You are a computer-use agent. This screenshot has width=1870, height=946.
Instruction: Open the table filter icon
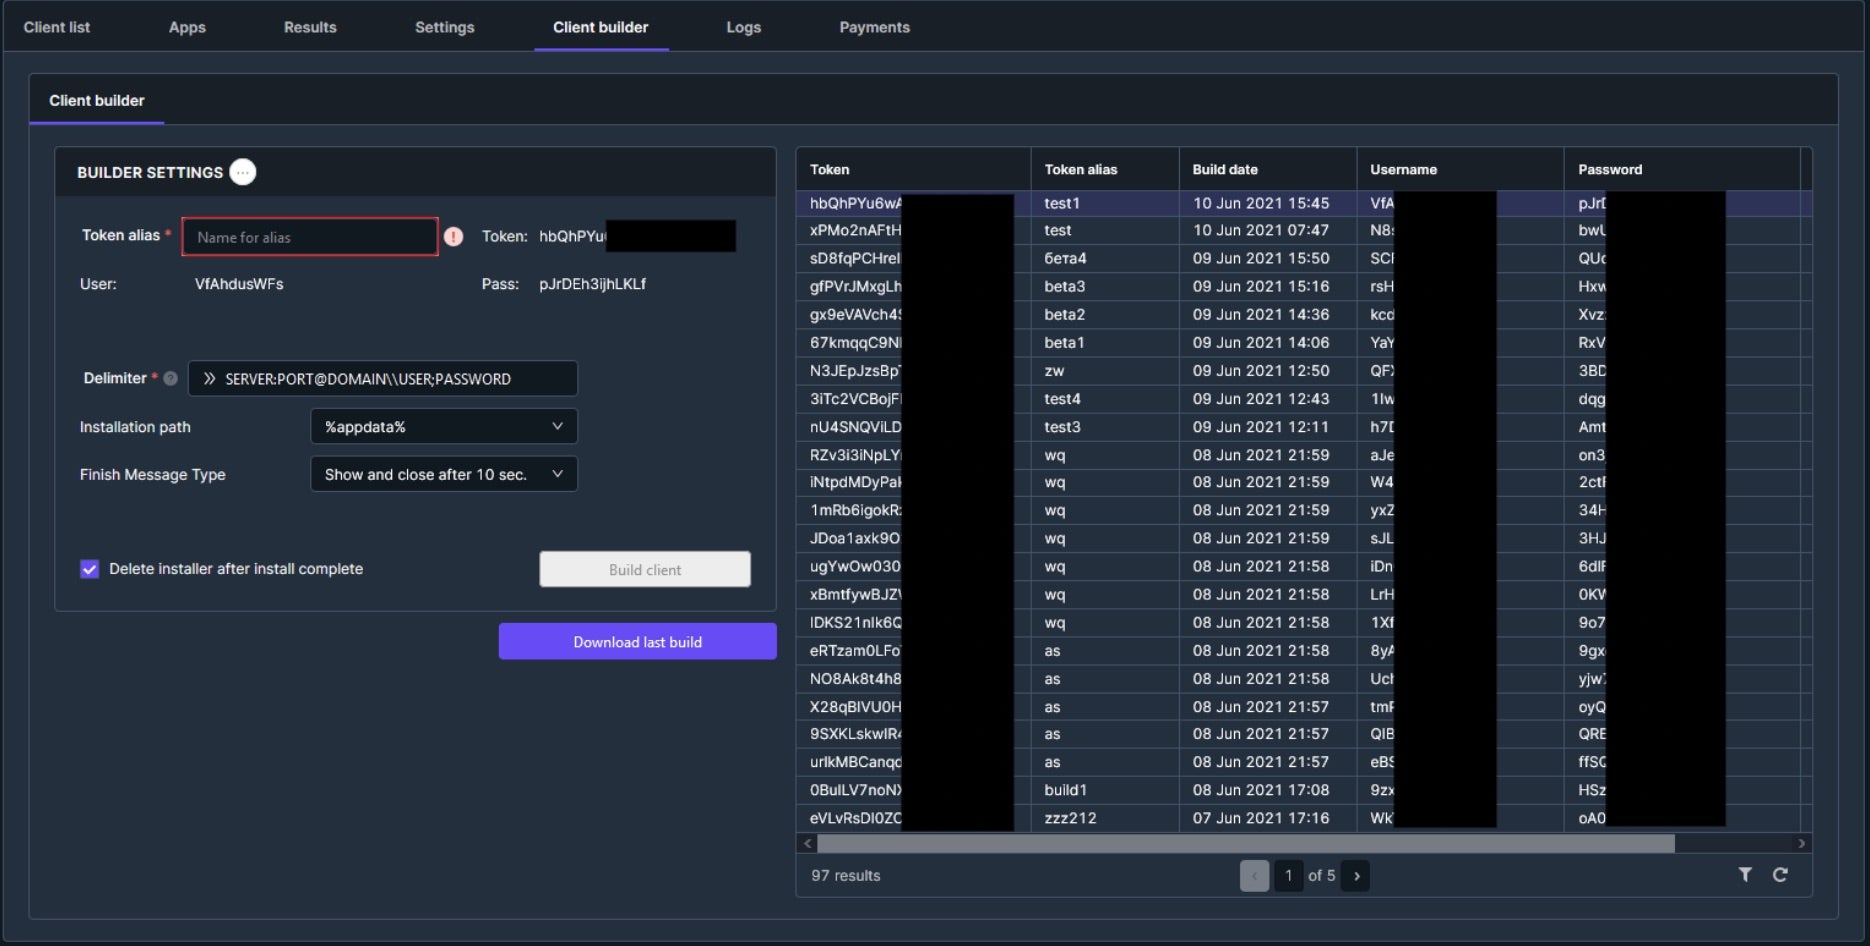pos(1745,875)
